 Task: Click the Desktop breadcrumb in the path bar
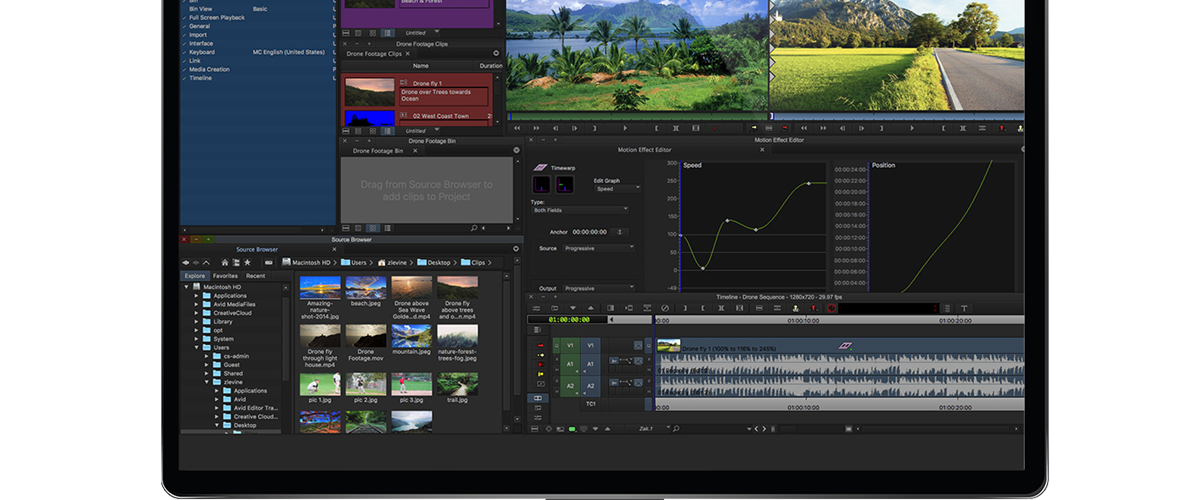(432, 262)
